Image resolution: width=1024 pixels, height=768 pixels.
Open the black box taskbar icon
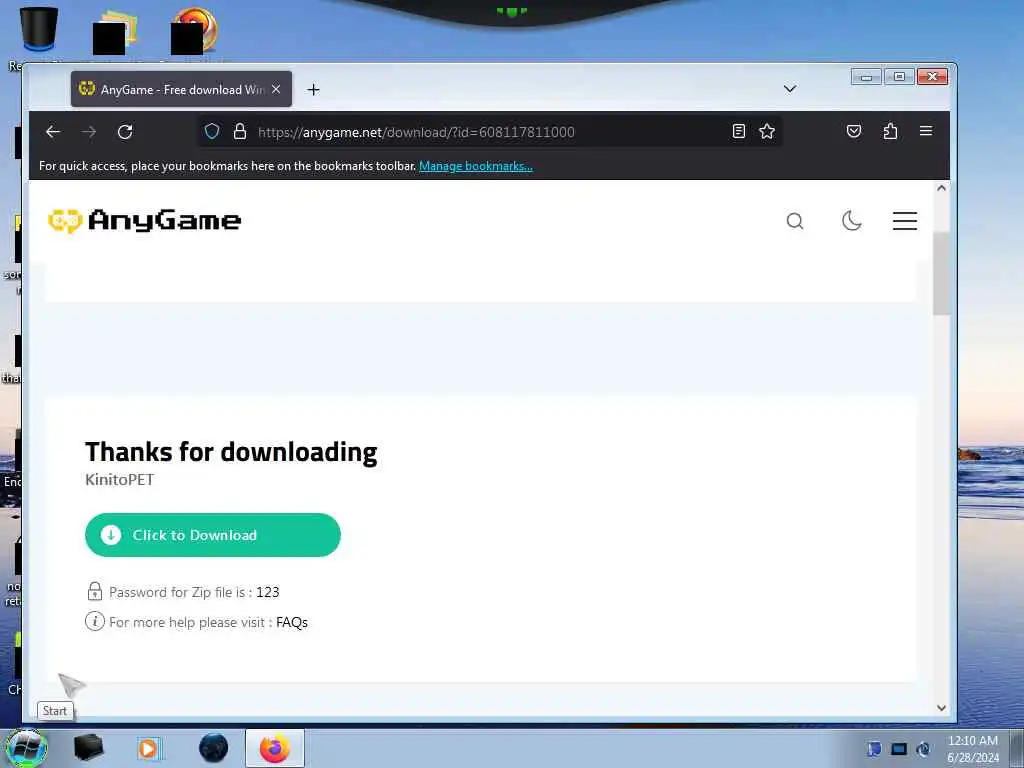pos(89,748)
